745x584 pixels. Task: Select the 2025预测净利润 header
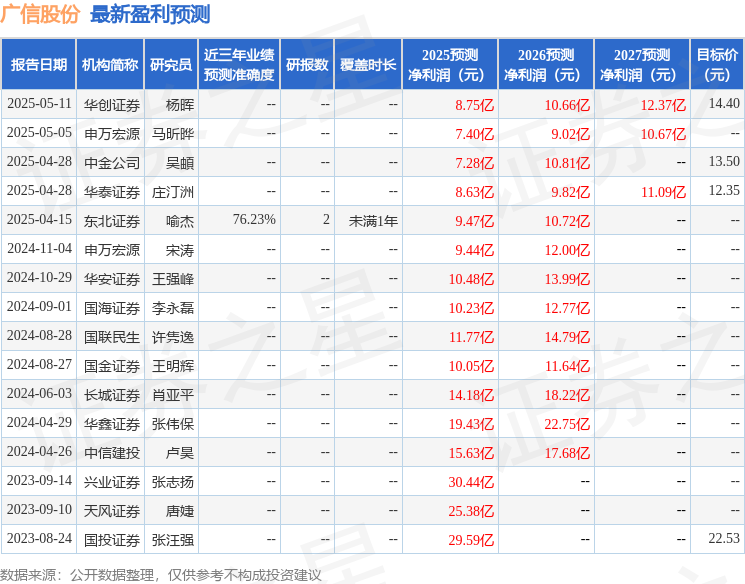tap(450, 65)
